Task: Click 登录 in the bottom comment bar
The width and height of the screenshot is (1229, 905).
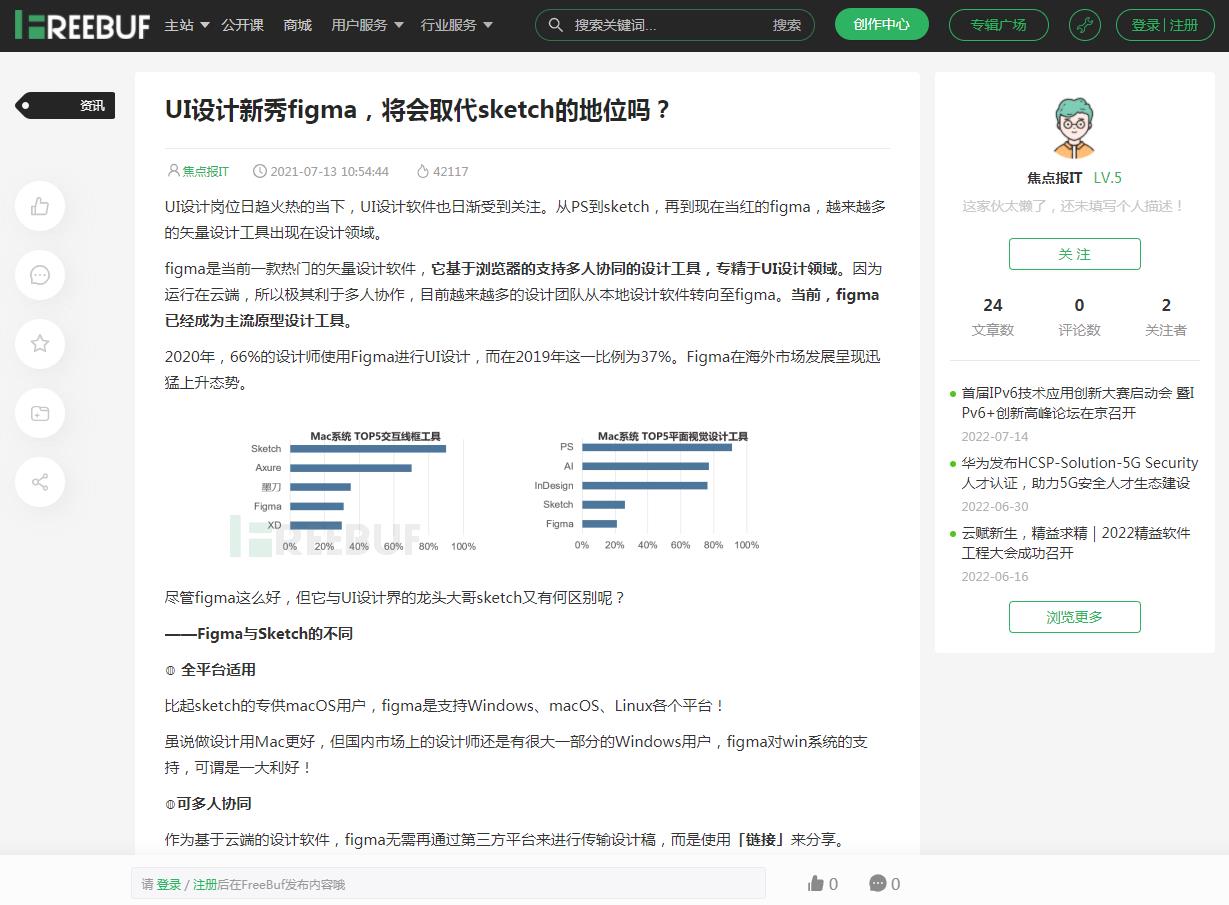Action: (x=169, y=884)
